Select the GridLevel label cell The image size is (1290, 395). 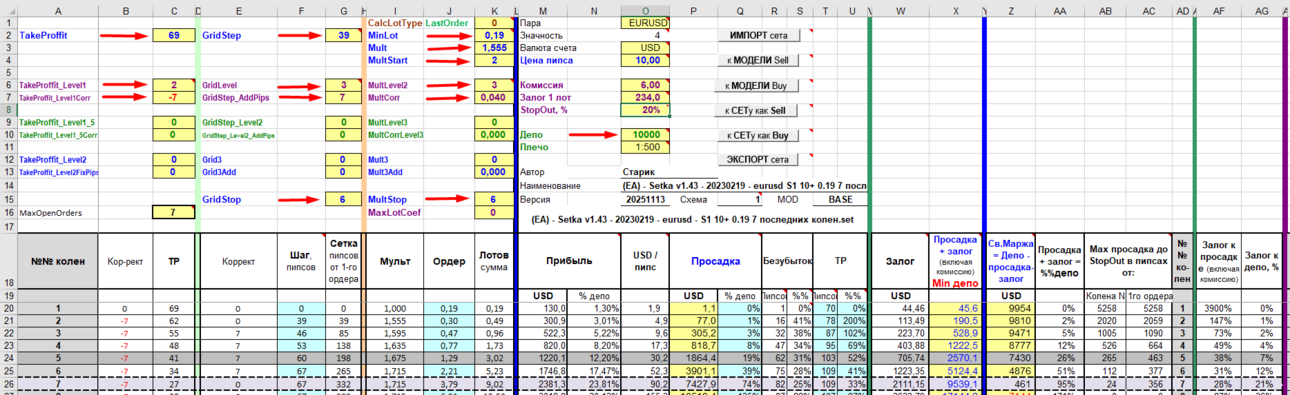tap(239, 85)
